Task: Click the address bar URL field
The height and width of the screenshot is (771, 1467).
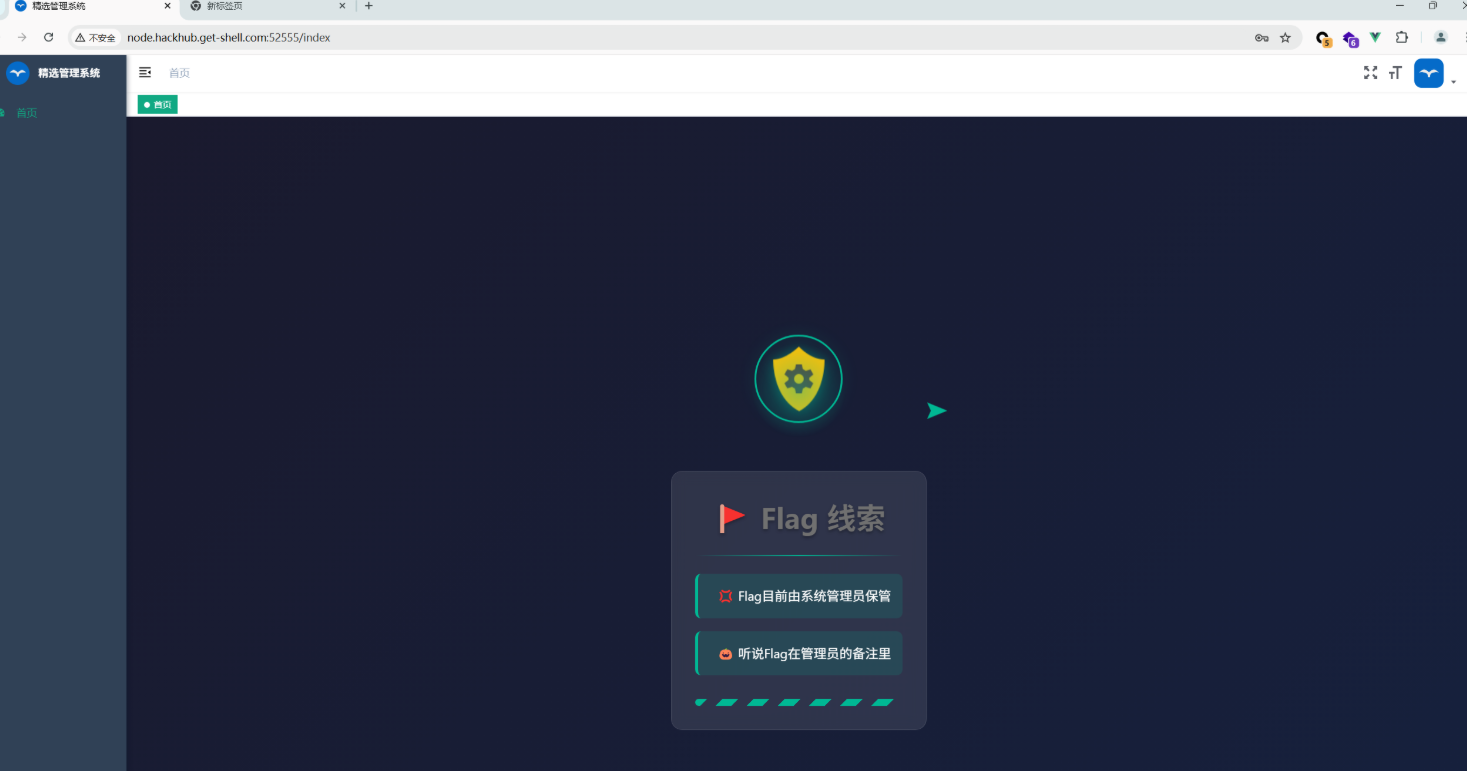Action: click(x=600, y=38)
